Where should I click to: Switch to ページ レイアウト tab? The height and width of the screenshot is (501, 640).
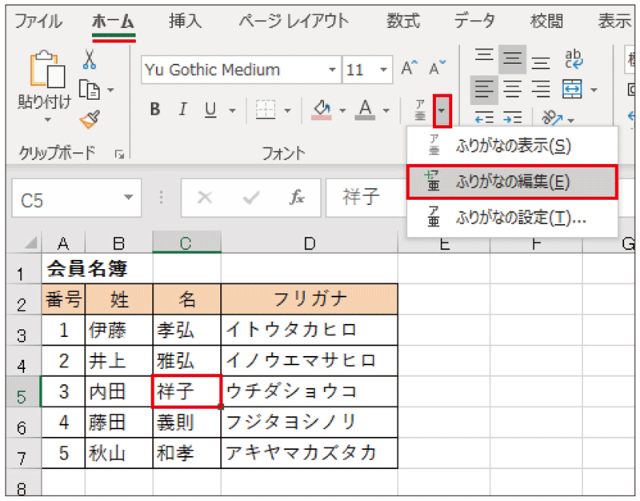[294, 21]
